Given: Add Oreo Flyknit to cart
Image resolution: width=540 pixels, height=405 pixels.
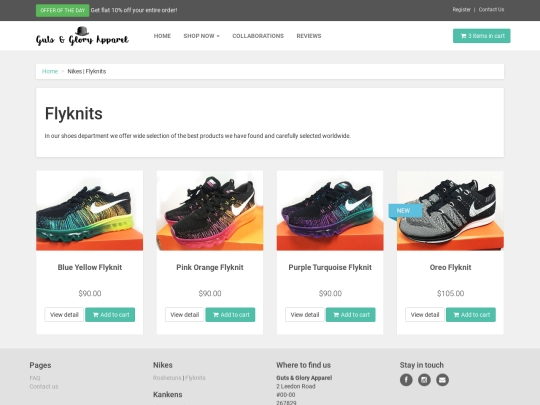Looking at the screenshot, I should click(x=471, y=315).
